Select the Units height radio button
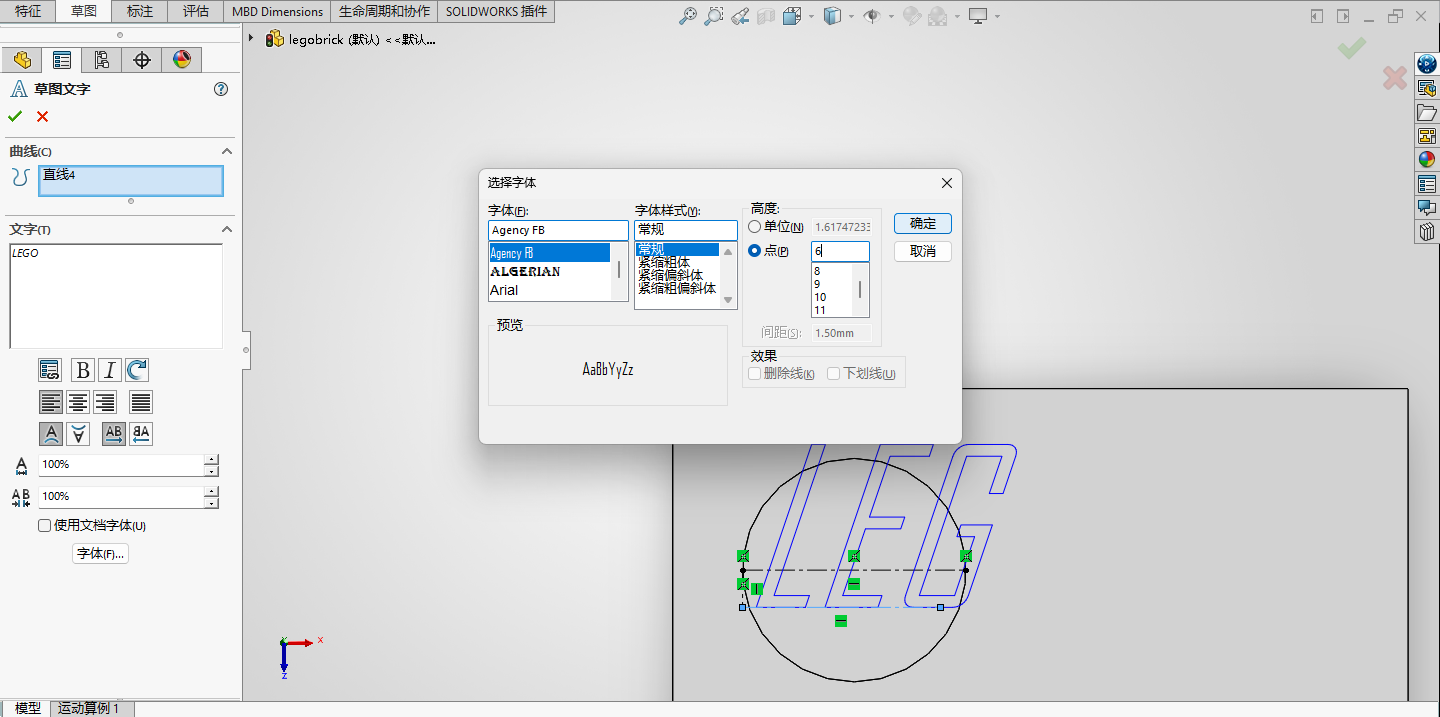Screen dimensions: 1440x717 pyautogui.click(x=754, y=227)
